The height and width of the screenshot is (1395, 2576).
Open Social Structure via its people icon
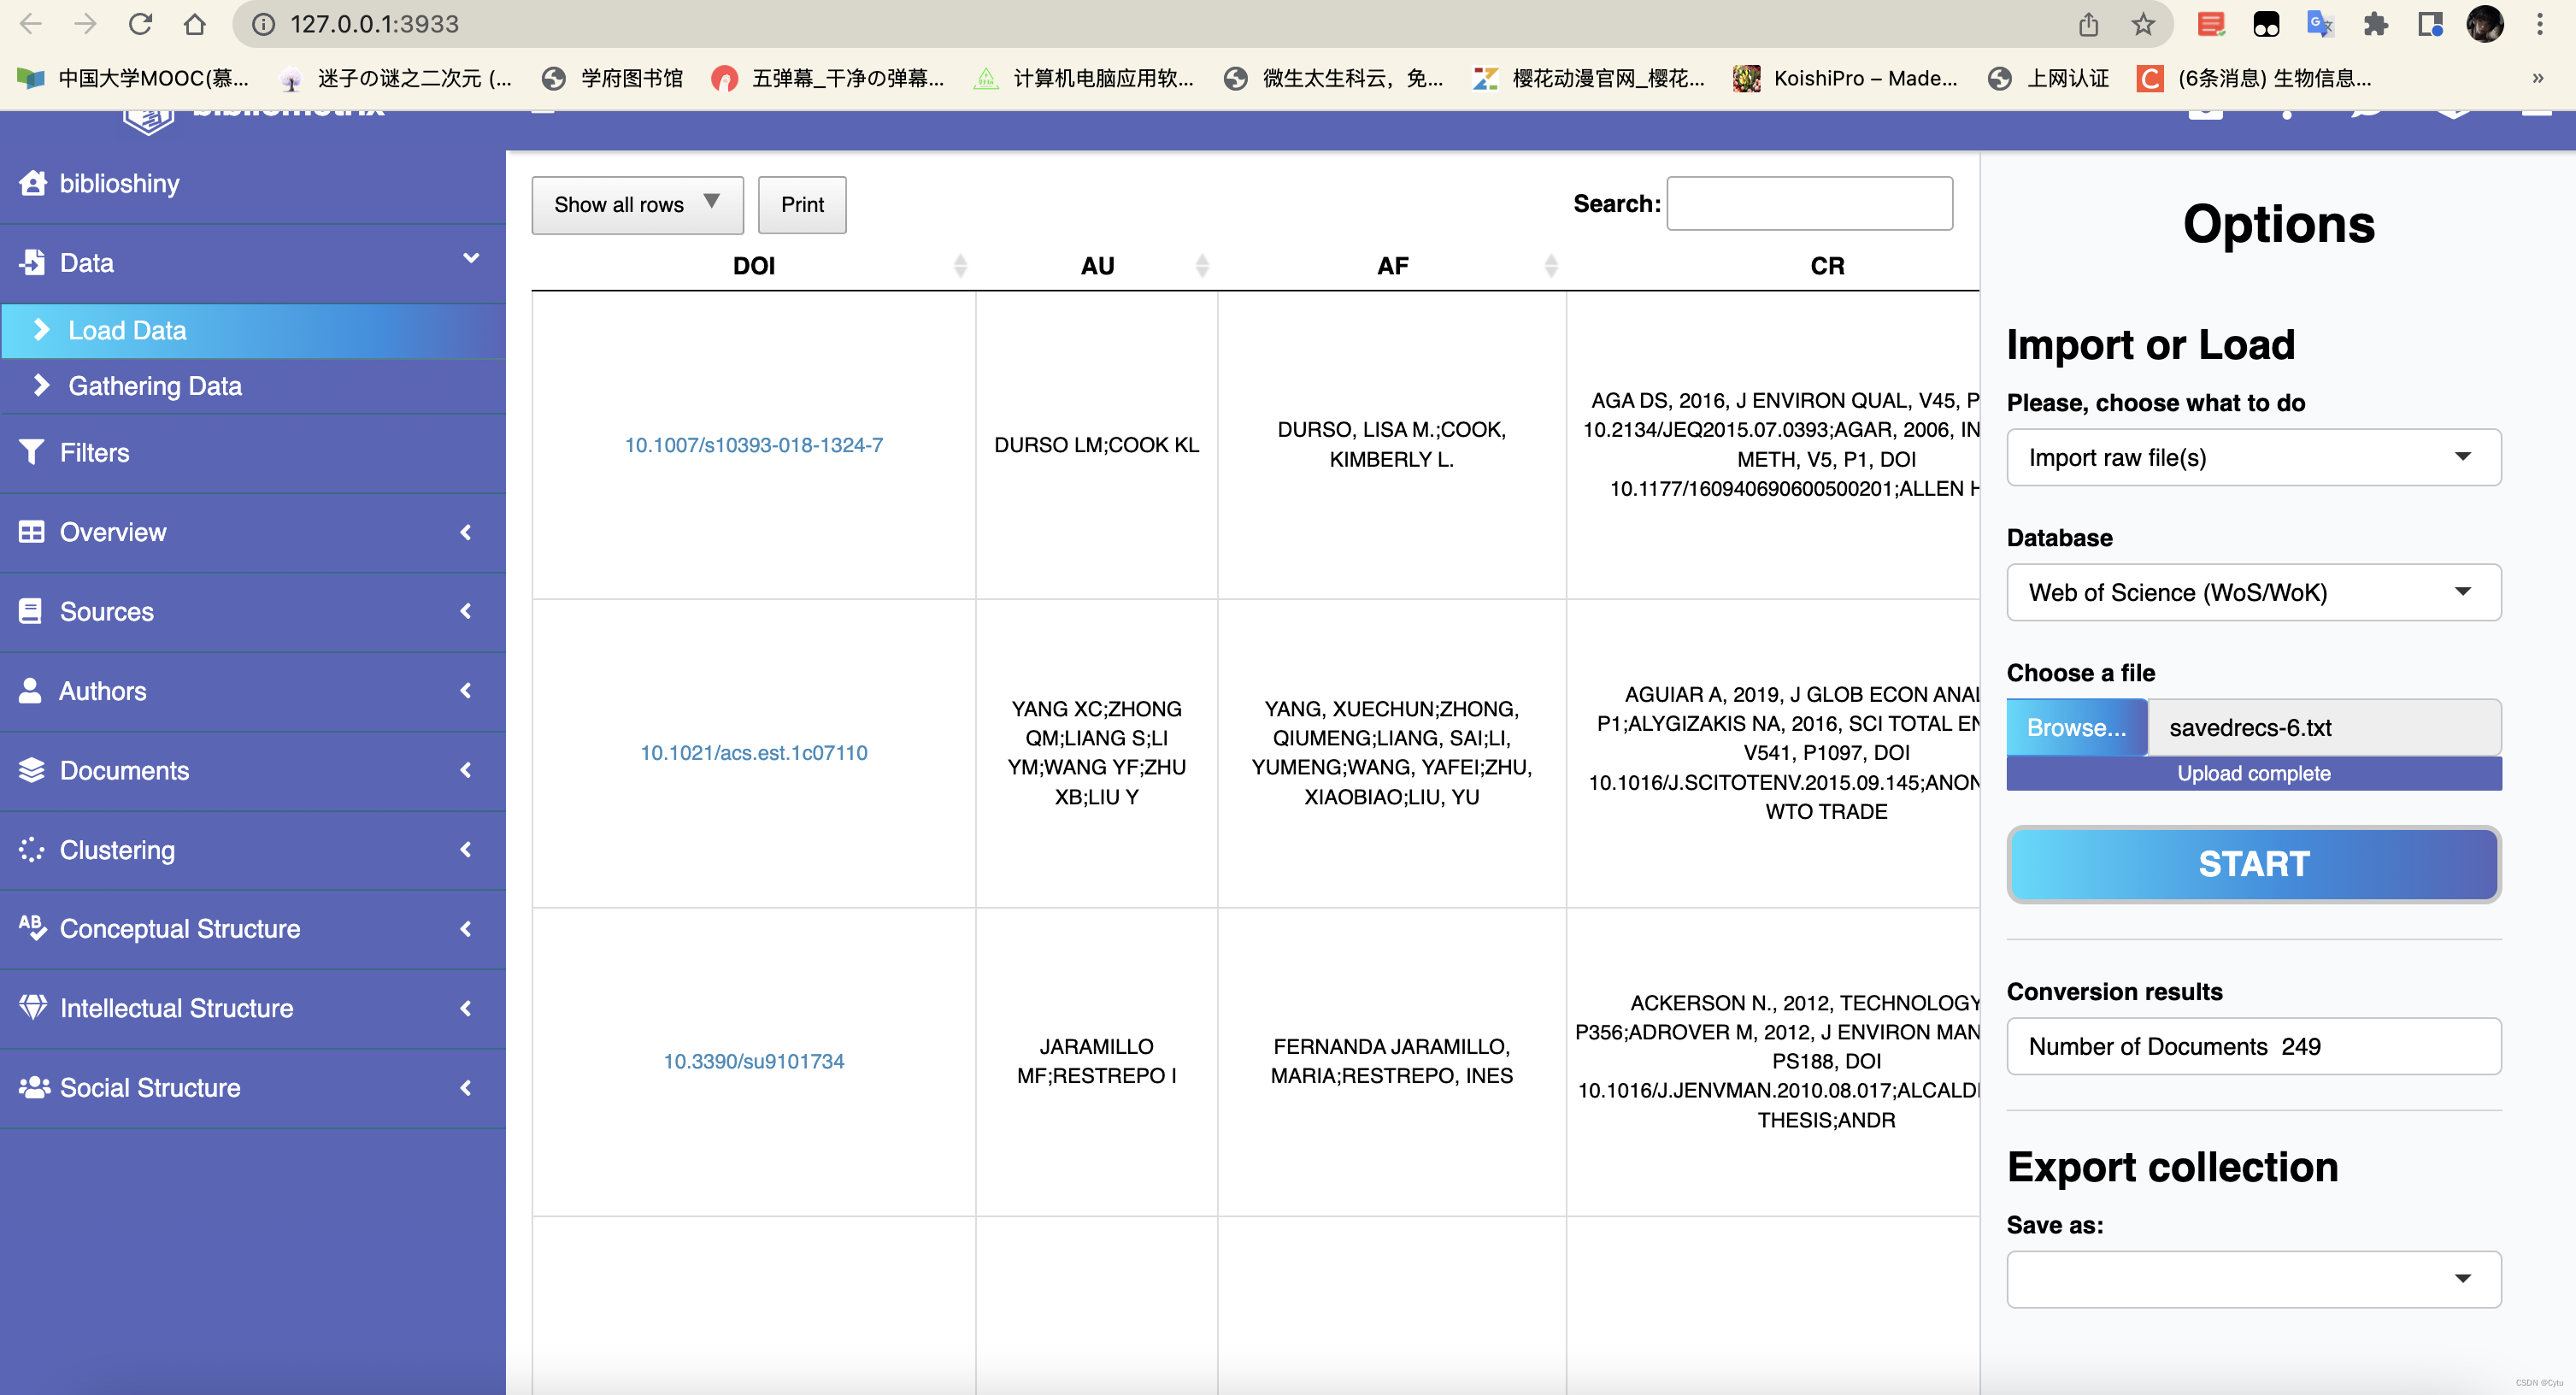(x=34, y=1087)
